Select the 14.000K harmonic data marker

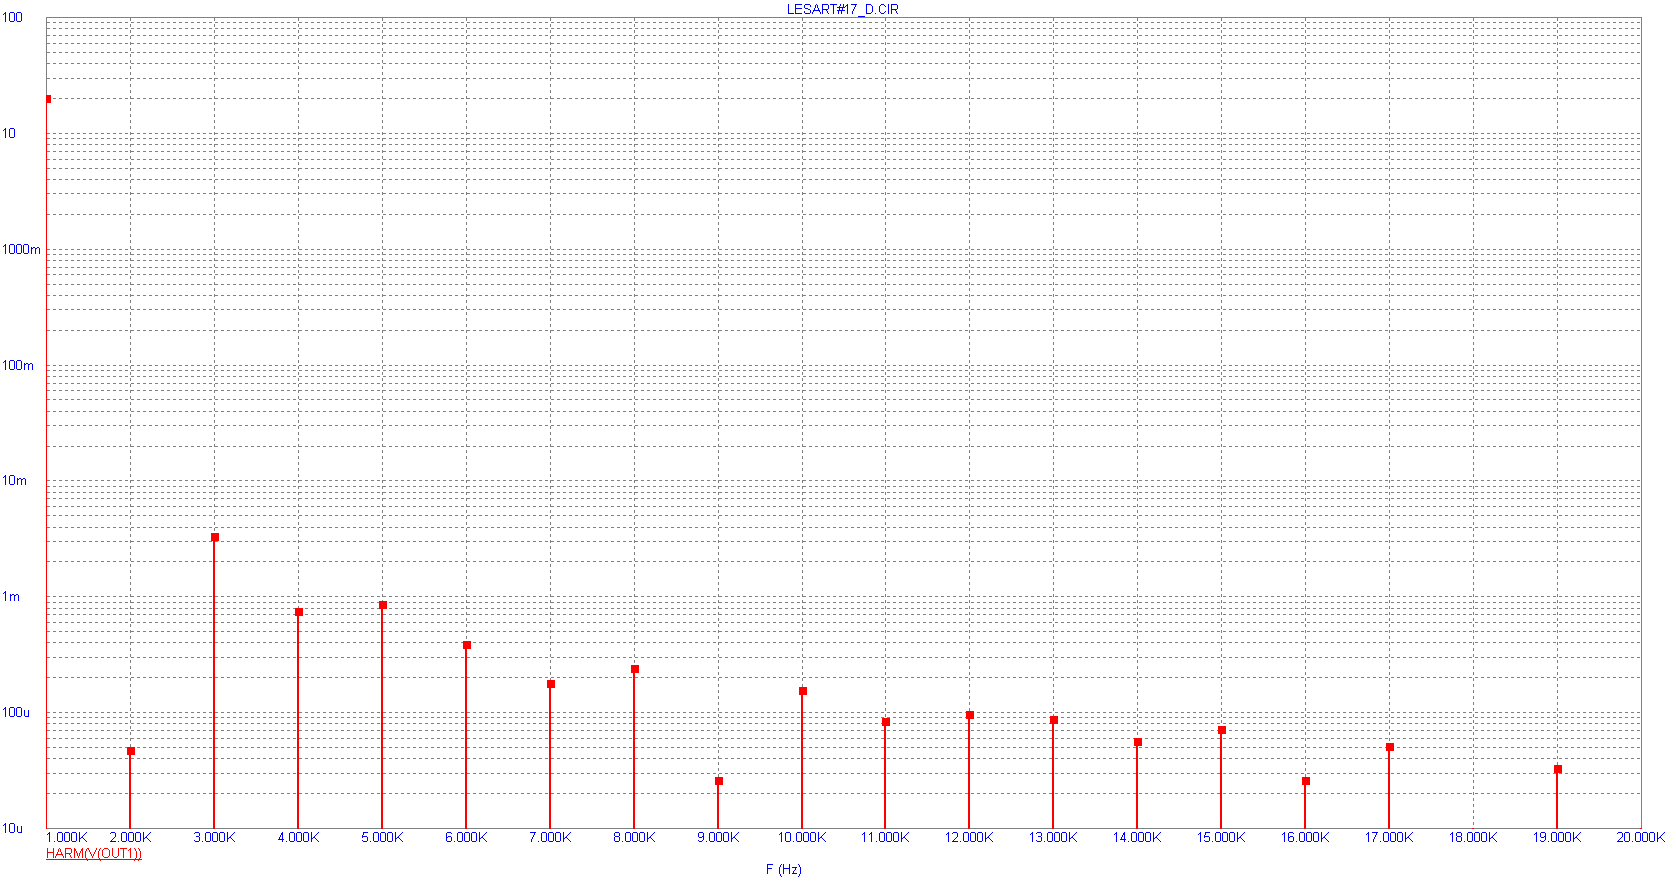tap(1138, 742)
